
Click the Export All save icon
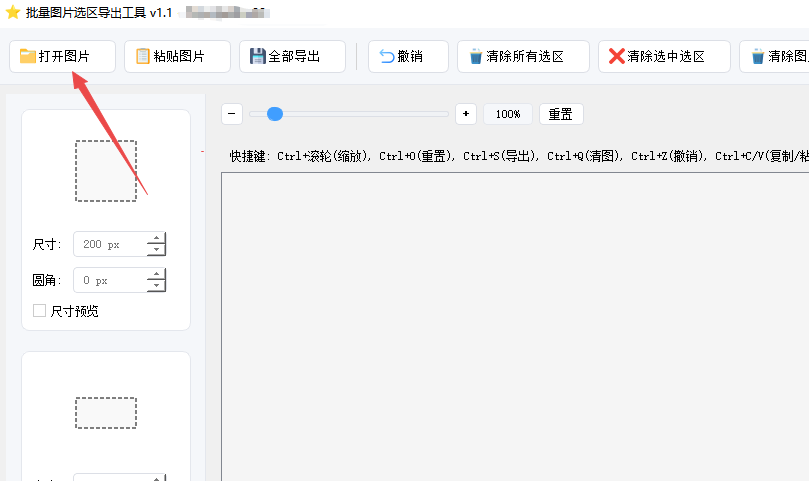pyautogui.click(x=258, y=57)
